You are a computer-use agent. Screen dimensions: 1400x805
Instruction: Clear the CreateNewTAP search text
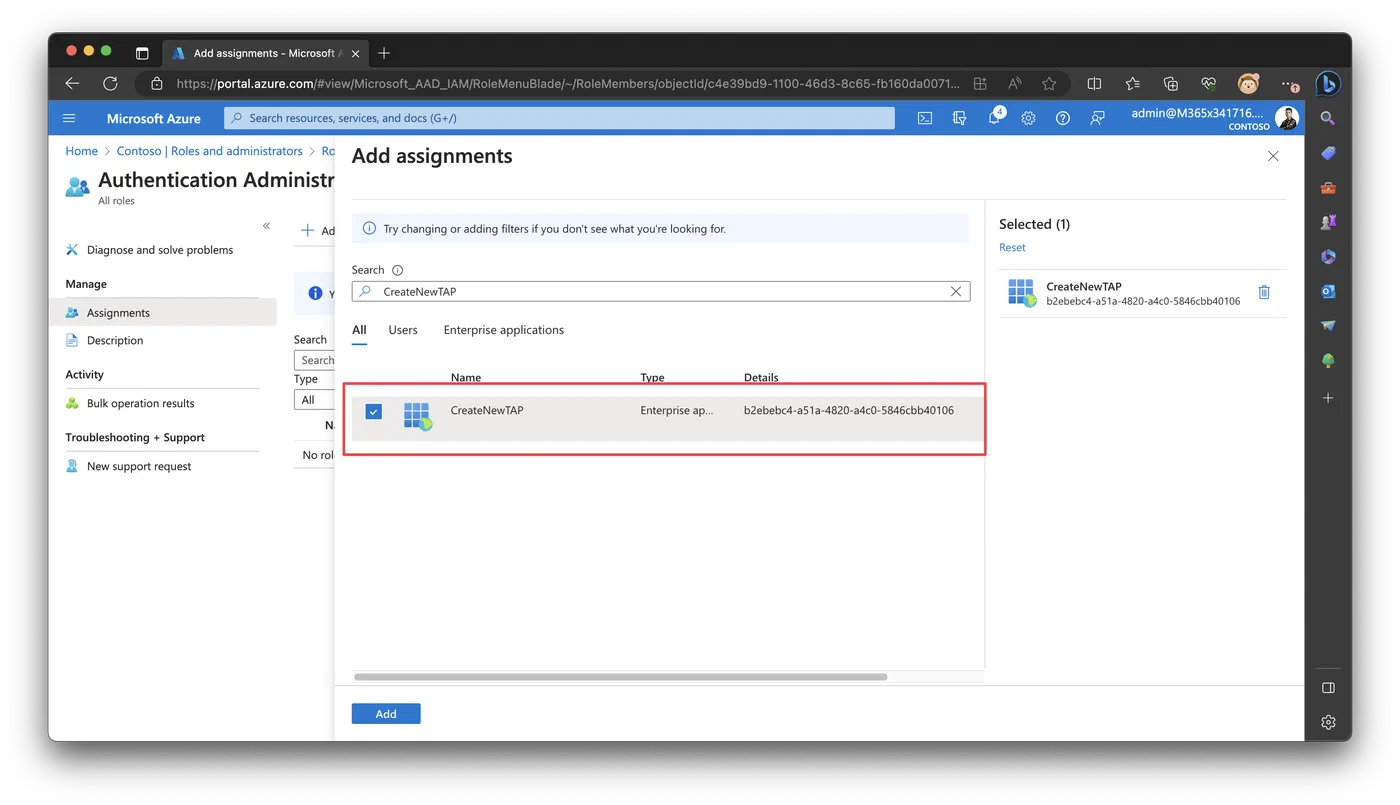tap(956, 292)
